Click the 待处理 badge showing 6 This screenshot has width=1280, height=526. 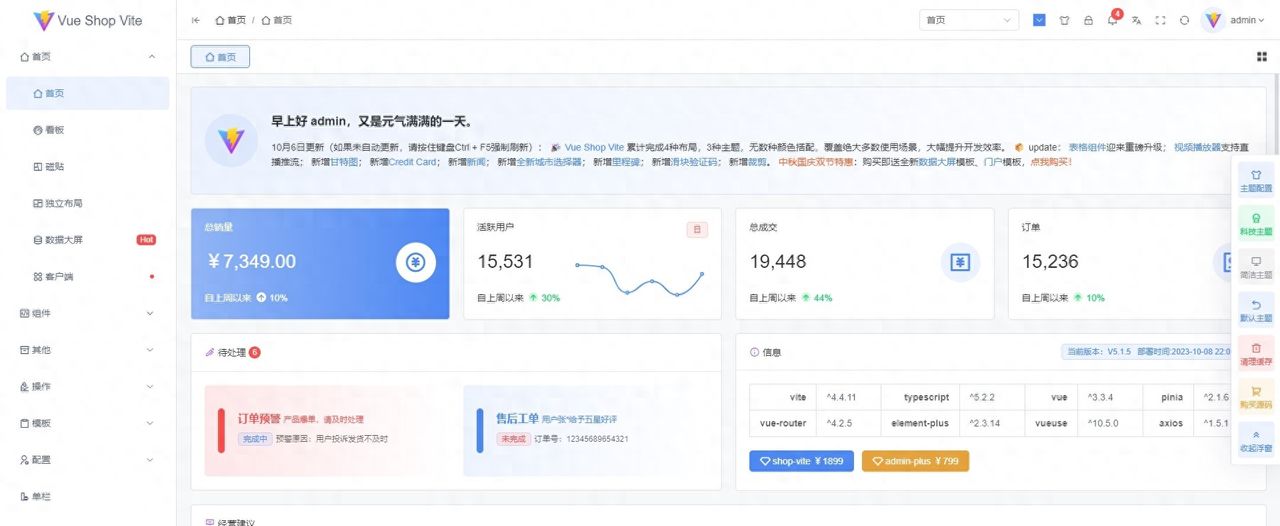(254, 352)
